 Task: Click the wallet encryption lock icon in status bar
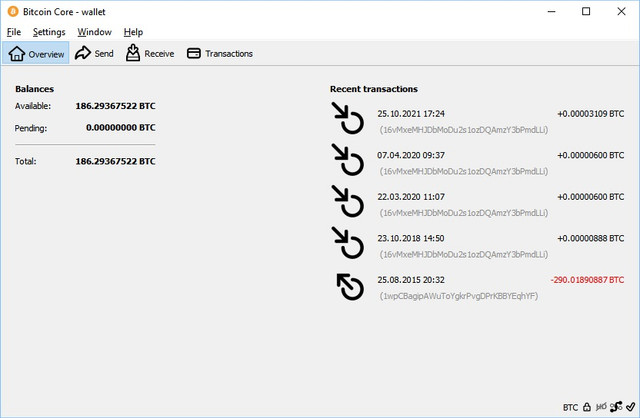(x=587, y=407)
